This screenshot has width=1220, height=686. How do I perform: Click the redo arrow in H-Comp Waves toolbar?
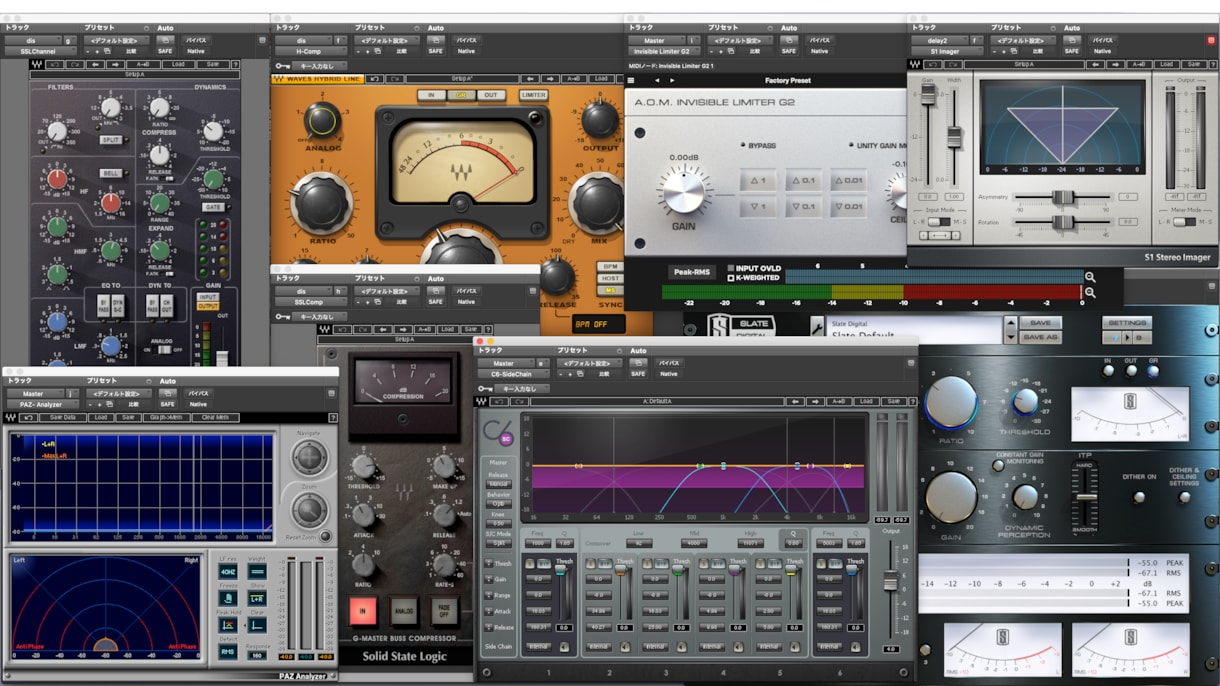(x=394, y=78)
